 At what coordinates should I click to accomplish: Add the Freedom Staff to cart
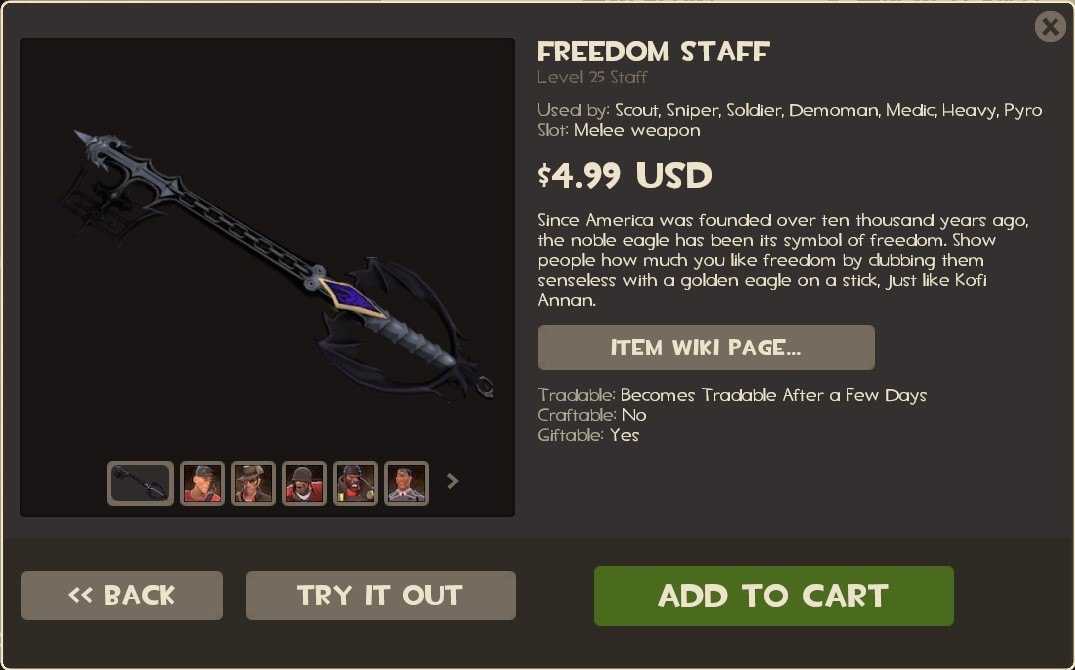pyautogui.click(x=773, y=595)
